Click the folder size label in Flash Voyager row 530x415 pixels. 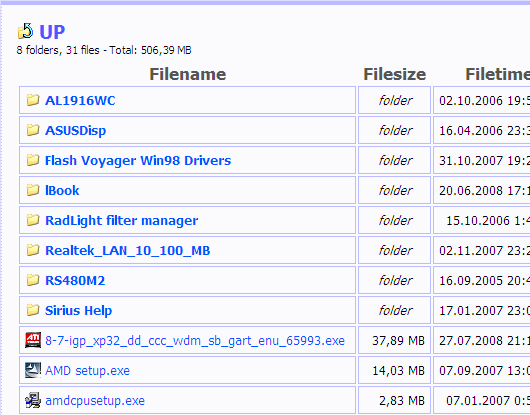coord(395,161)
